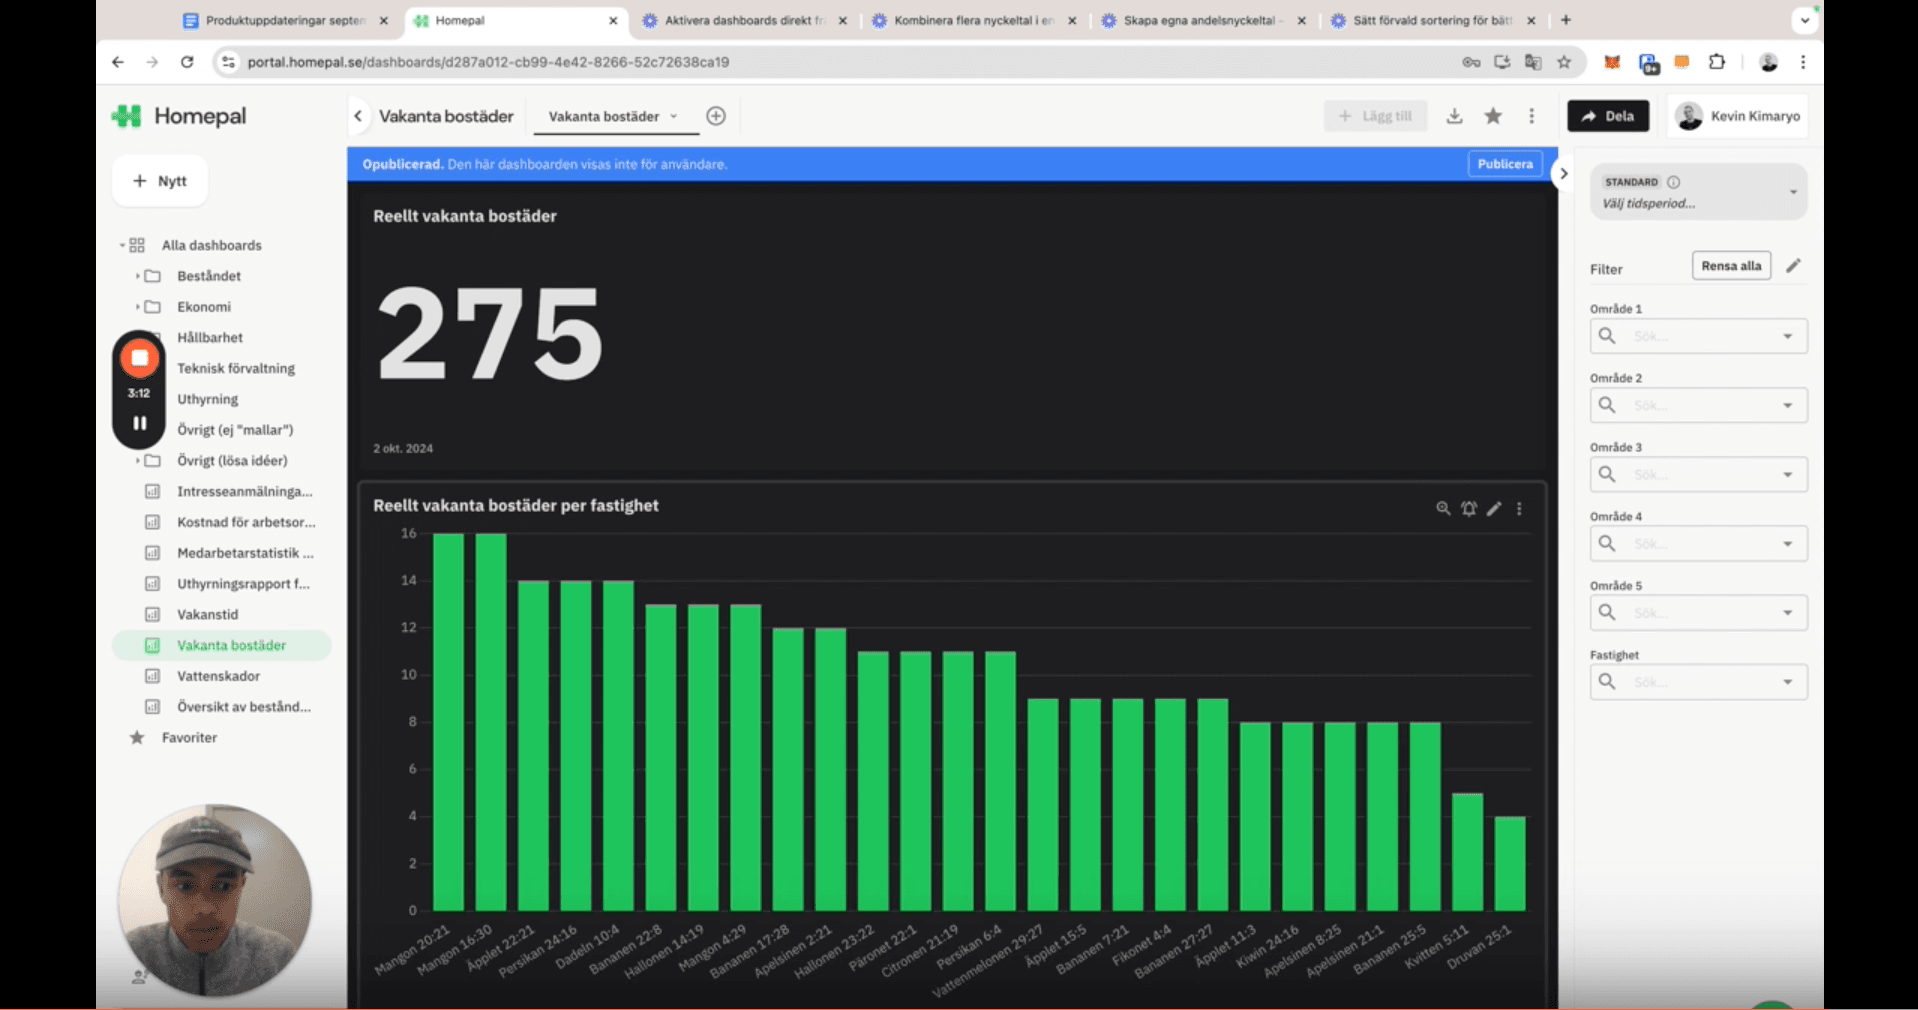Click the Publicera button
Image resolution: width=1918 pixels, height=1010 pixels.
(1505, 164)
